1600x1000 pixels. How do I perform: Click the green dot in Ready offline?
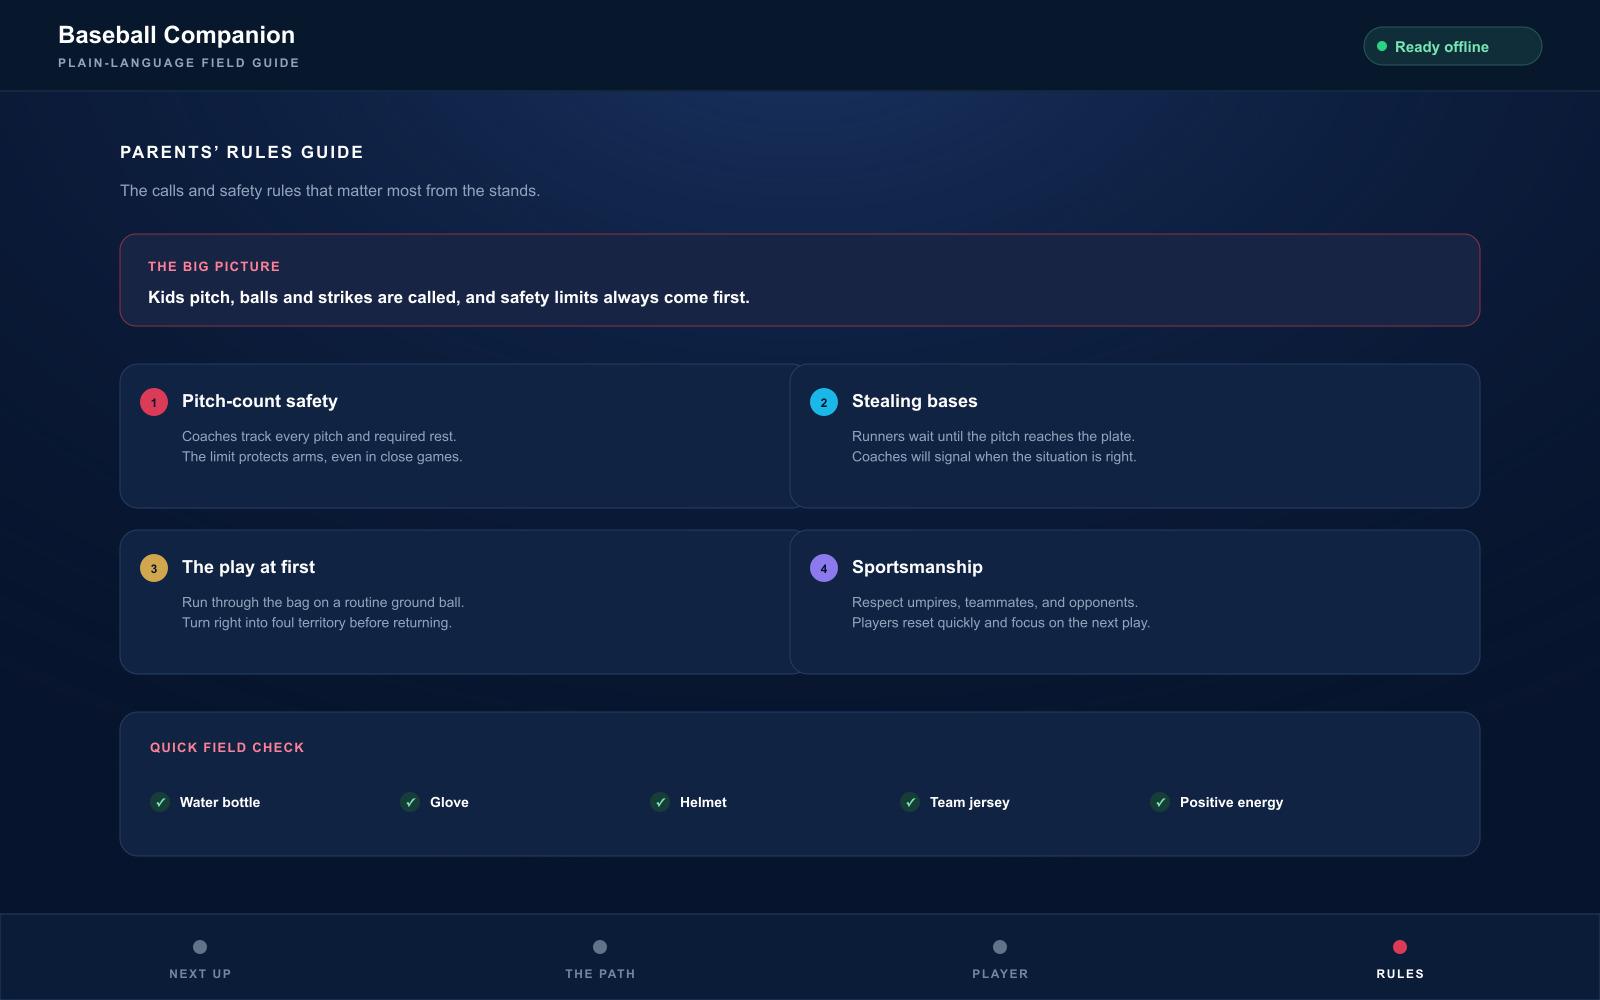1382,46
